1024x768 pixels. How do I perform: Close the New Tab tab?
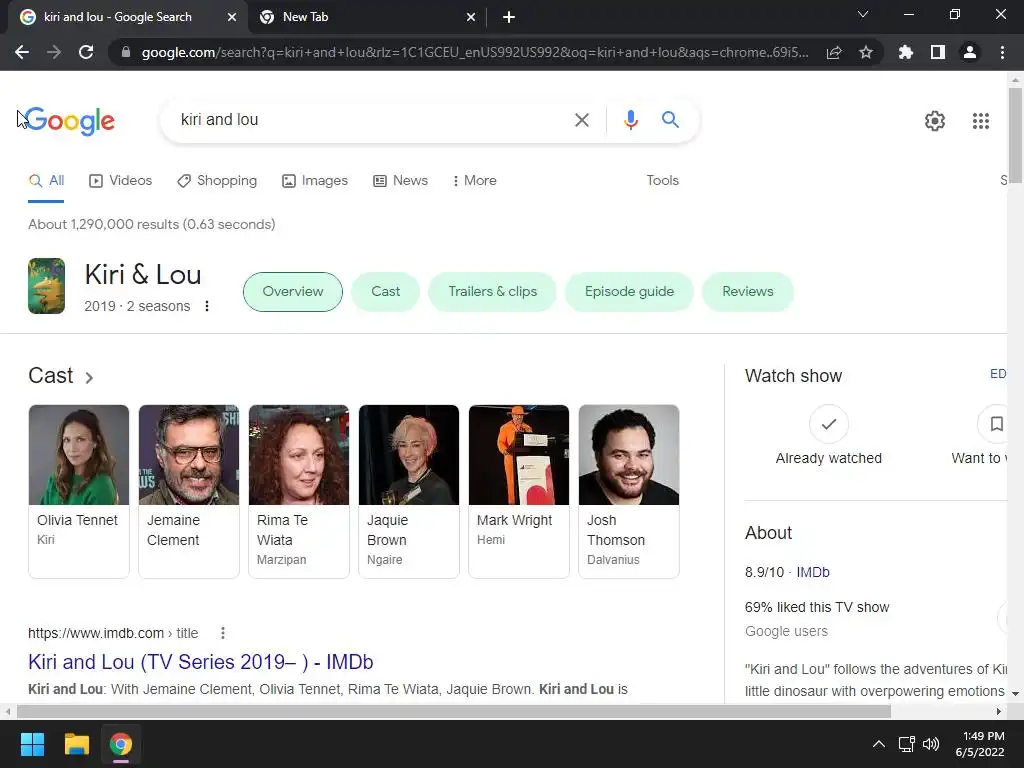tap(471, 17)
